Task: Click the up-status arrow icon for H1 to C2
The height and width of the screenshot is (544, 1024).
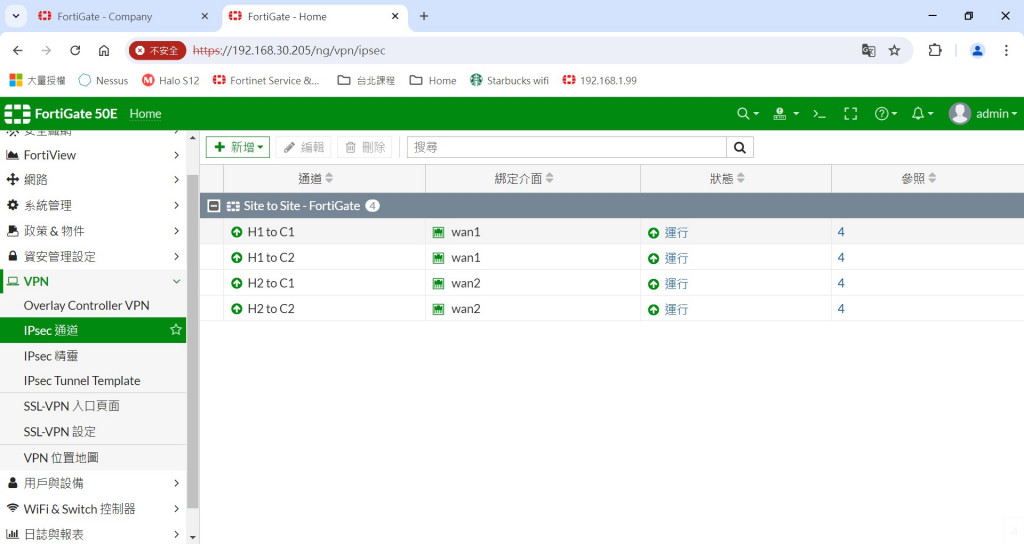Action: coord(236,257)
